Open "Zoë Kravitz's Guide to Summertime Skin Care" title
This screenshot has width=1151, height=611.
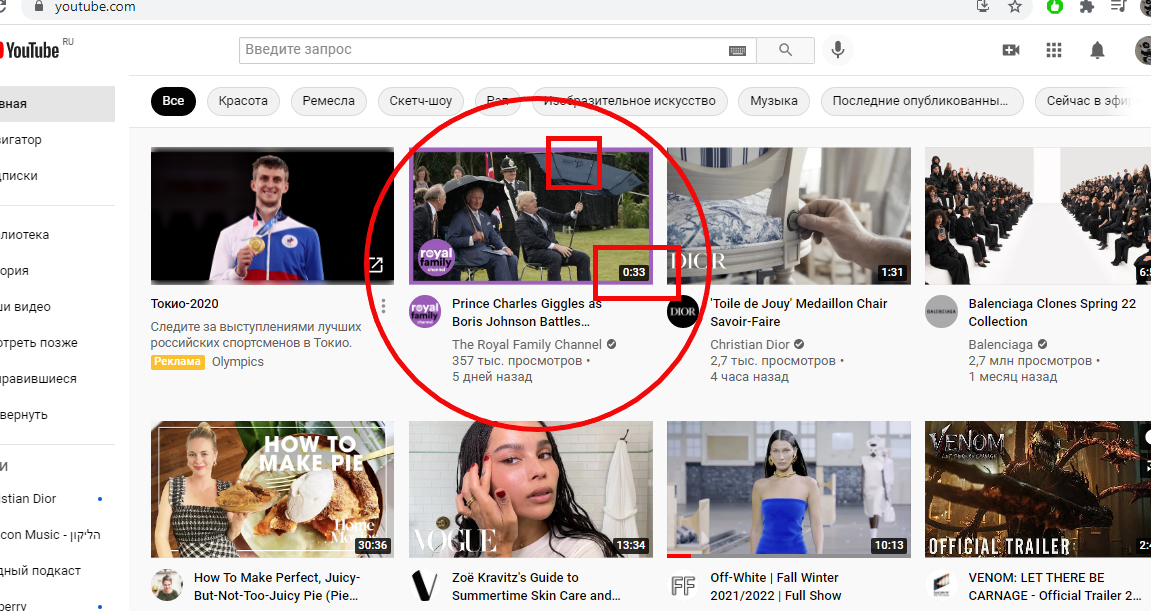(537, 587)
